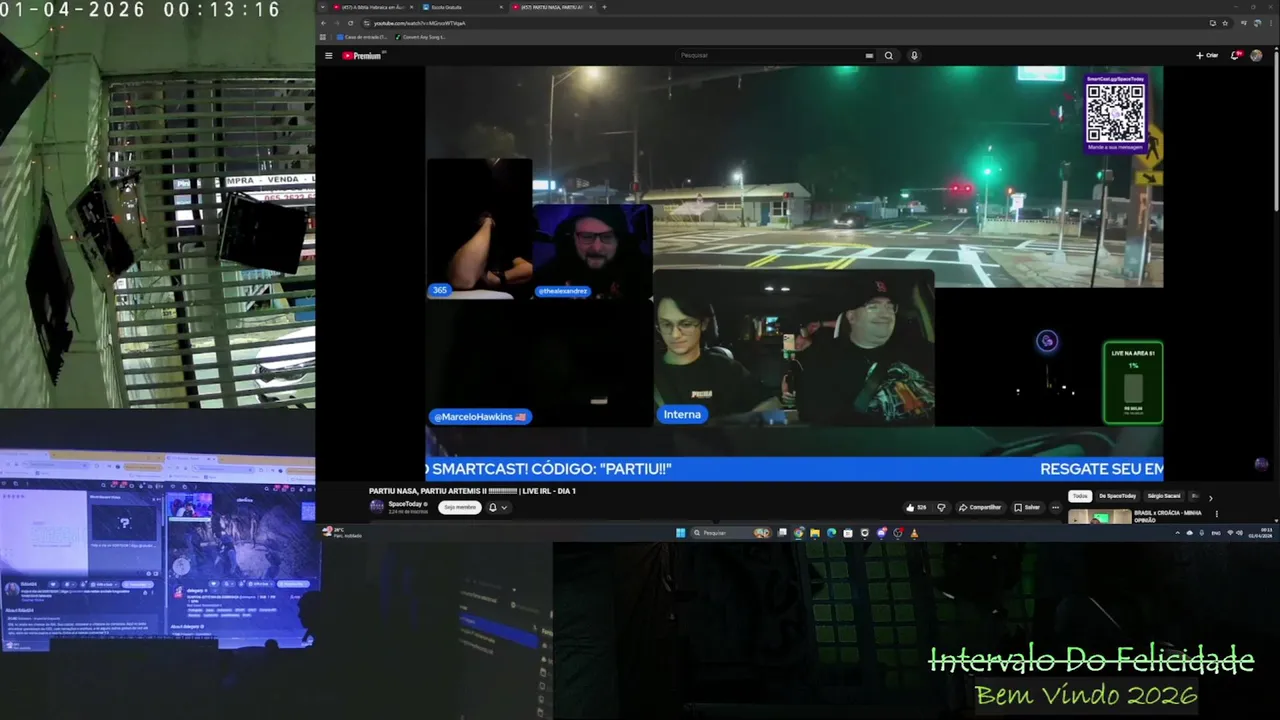Open the VLC cone icon on taskbar
Image resolution: width=1280 pixels, height=720 pixels.
[x=914, y=533]
